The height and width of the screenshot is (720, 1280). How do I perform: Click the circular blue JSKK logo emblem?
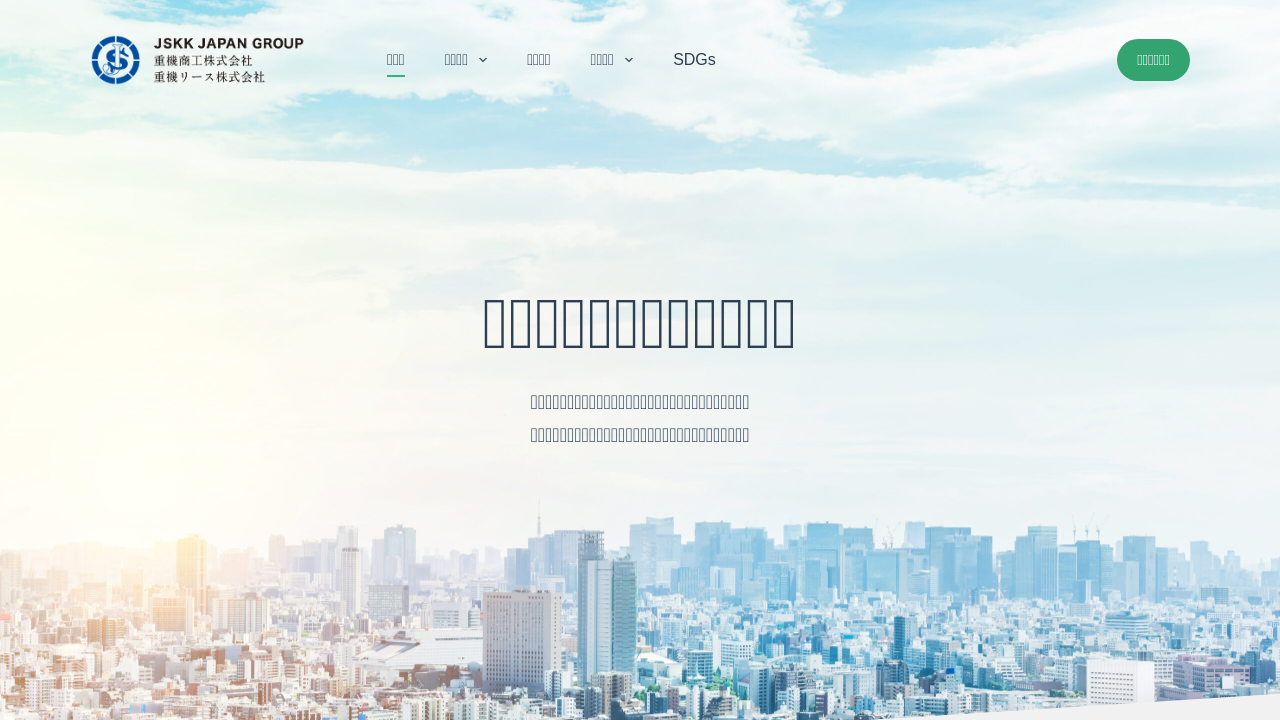click(x=116, y=60)
